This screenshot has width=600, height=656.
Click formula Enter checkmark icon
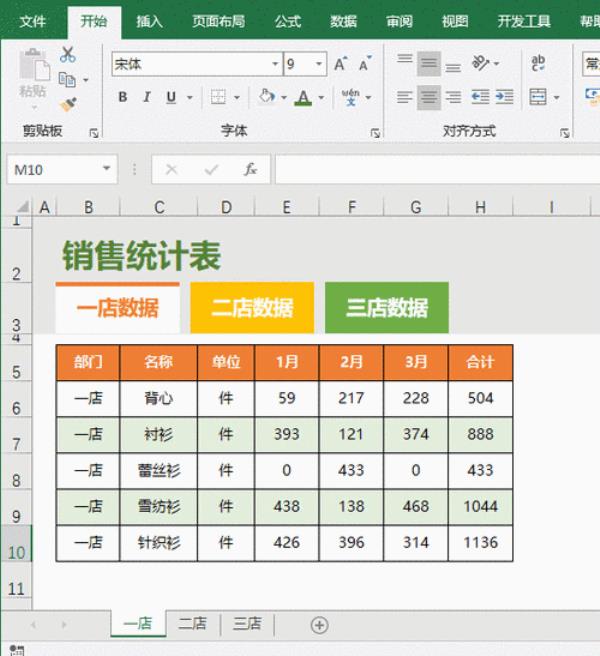click(211, 169)
